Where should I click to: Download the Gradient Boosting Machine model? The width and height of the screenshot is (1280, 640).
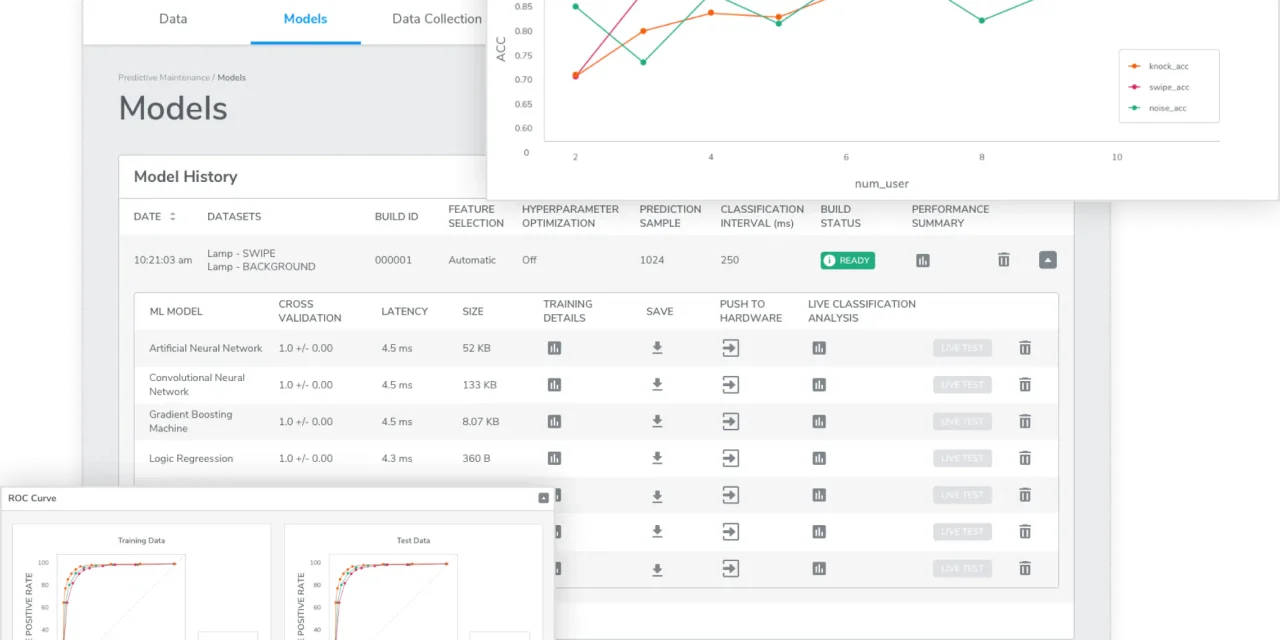657,422
